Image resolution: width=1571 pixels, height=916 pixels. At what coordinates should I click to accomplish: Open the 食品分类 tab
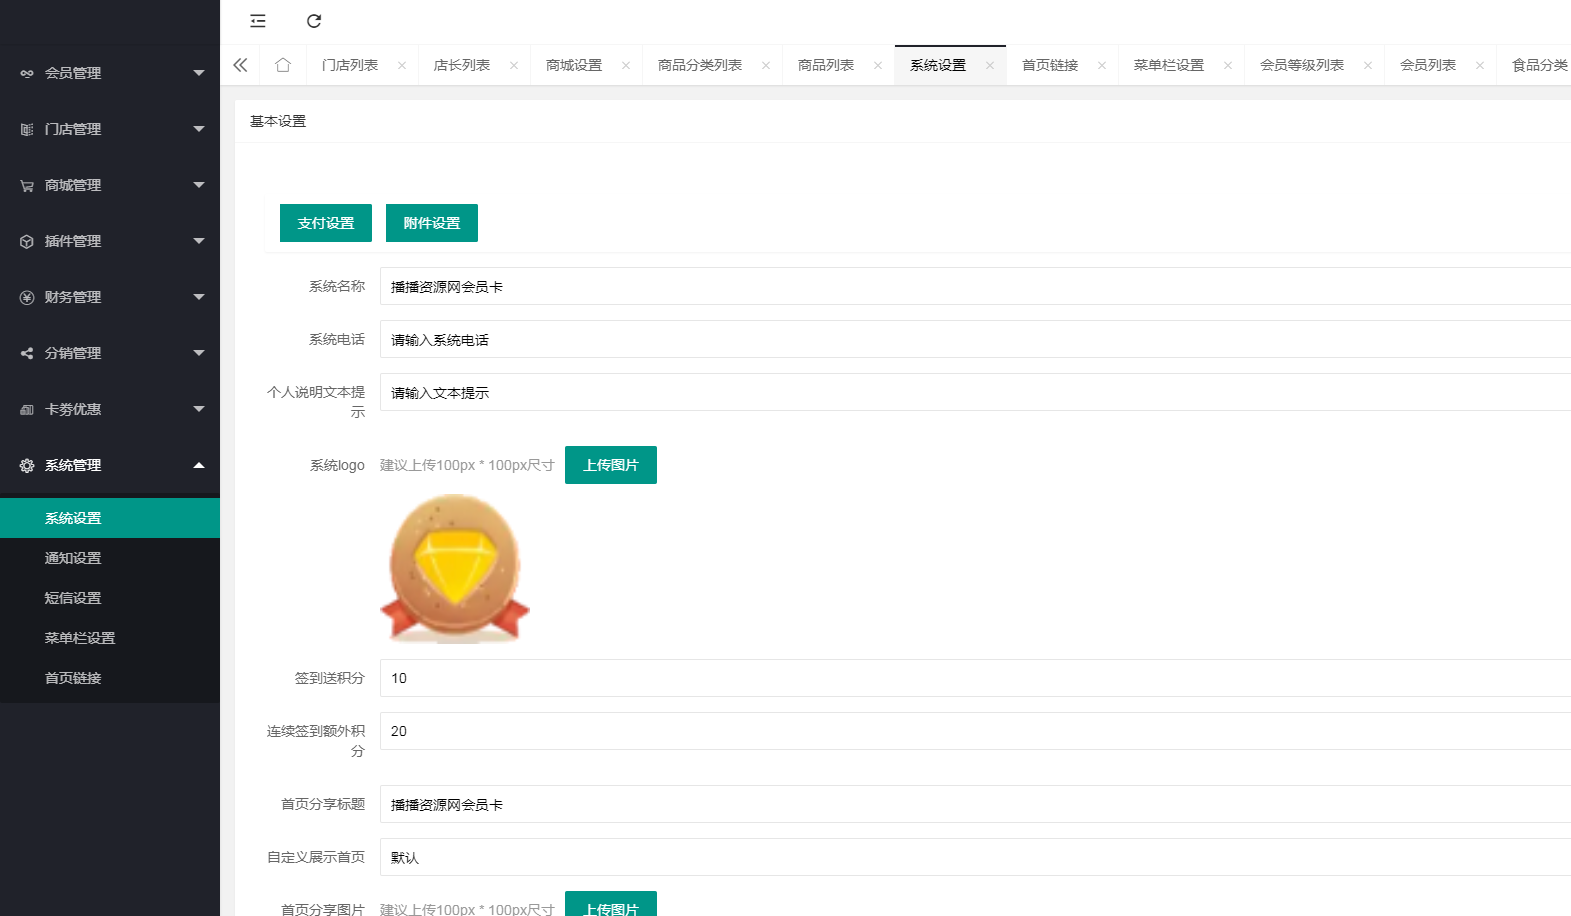1540,65
